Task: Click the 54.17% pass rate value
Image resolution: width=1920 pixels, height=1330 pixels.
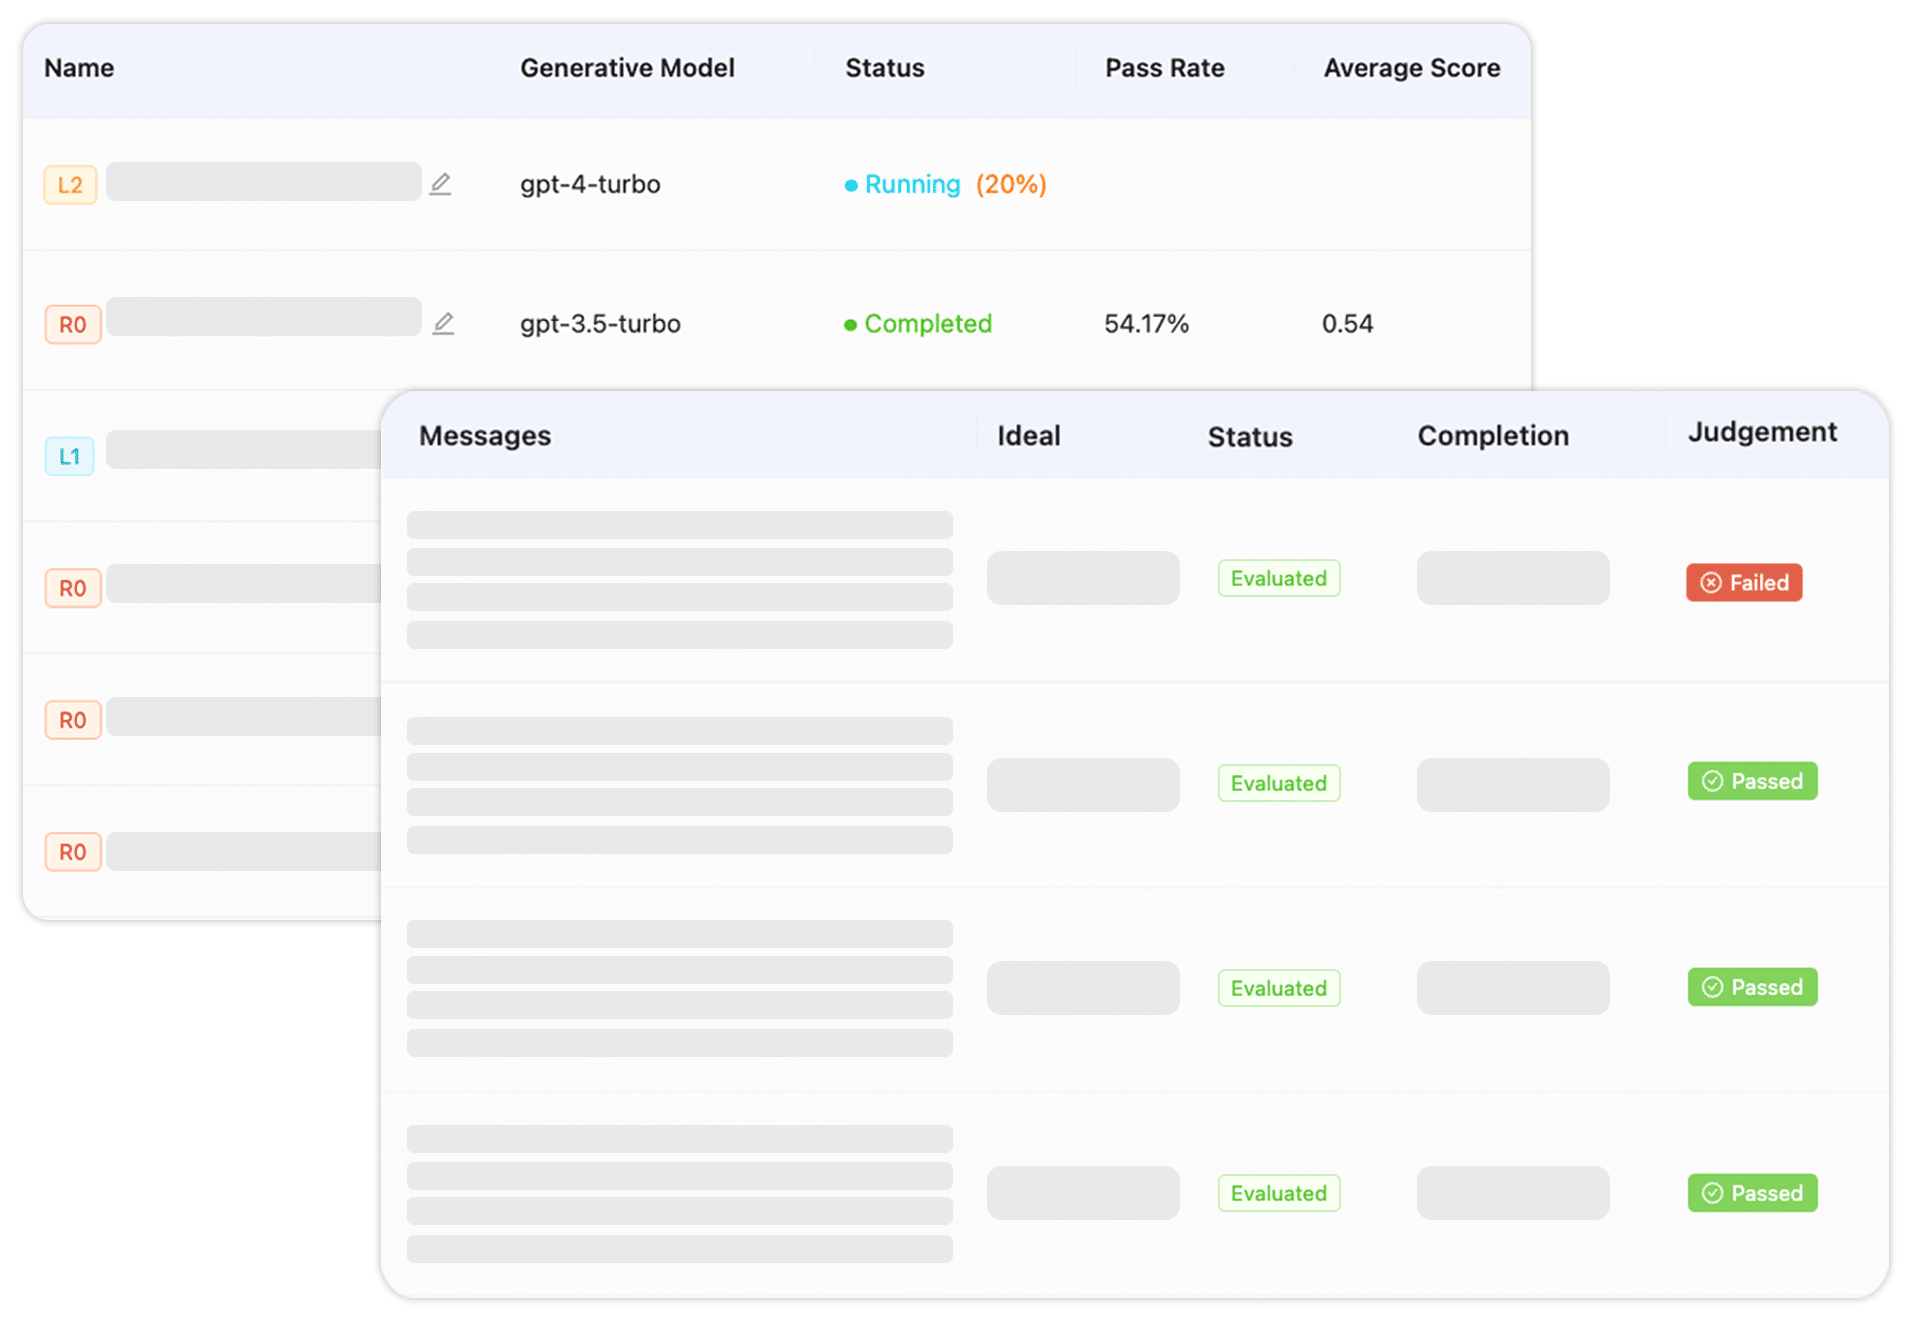Action: [1146, 323]
